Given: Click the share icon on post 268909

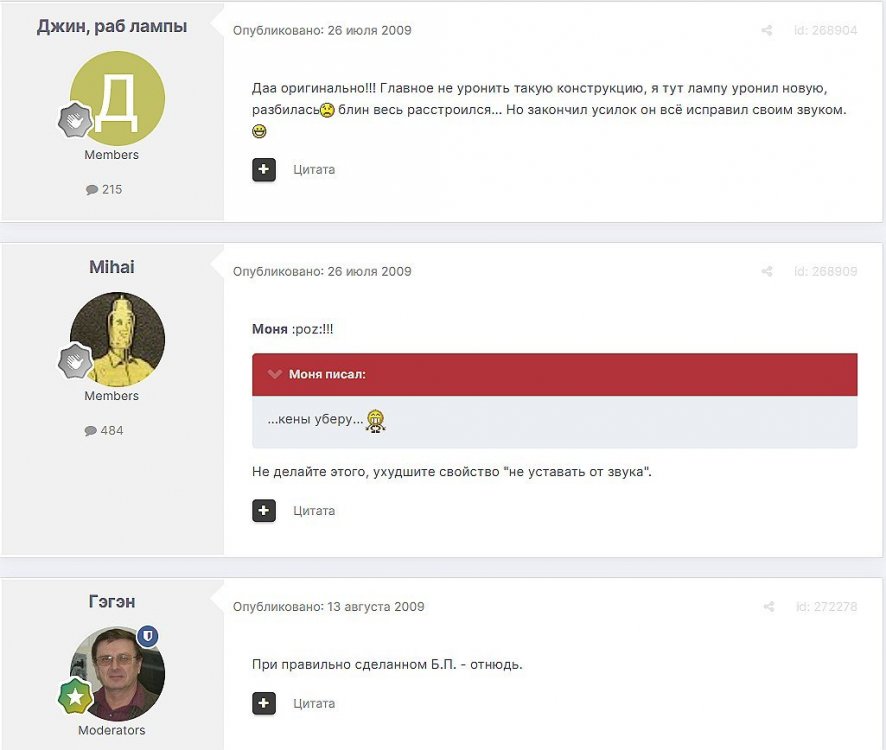Looking at the screenshot, I should tap(767, 271).
